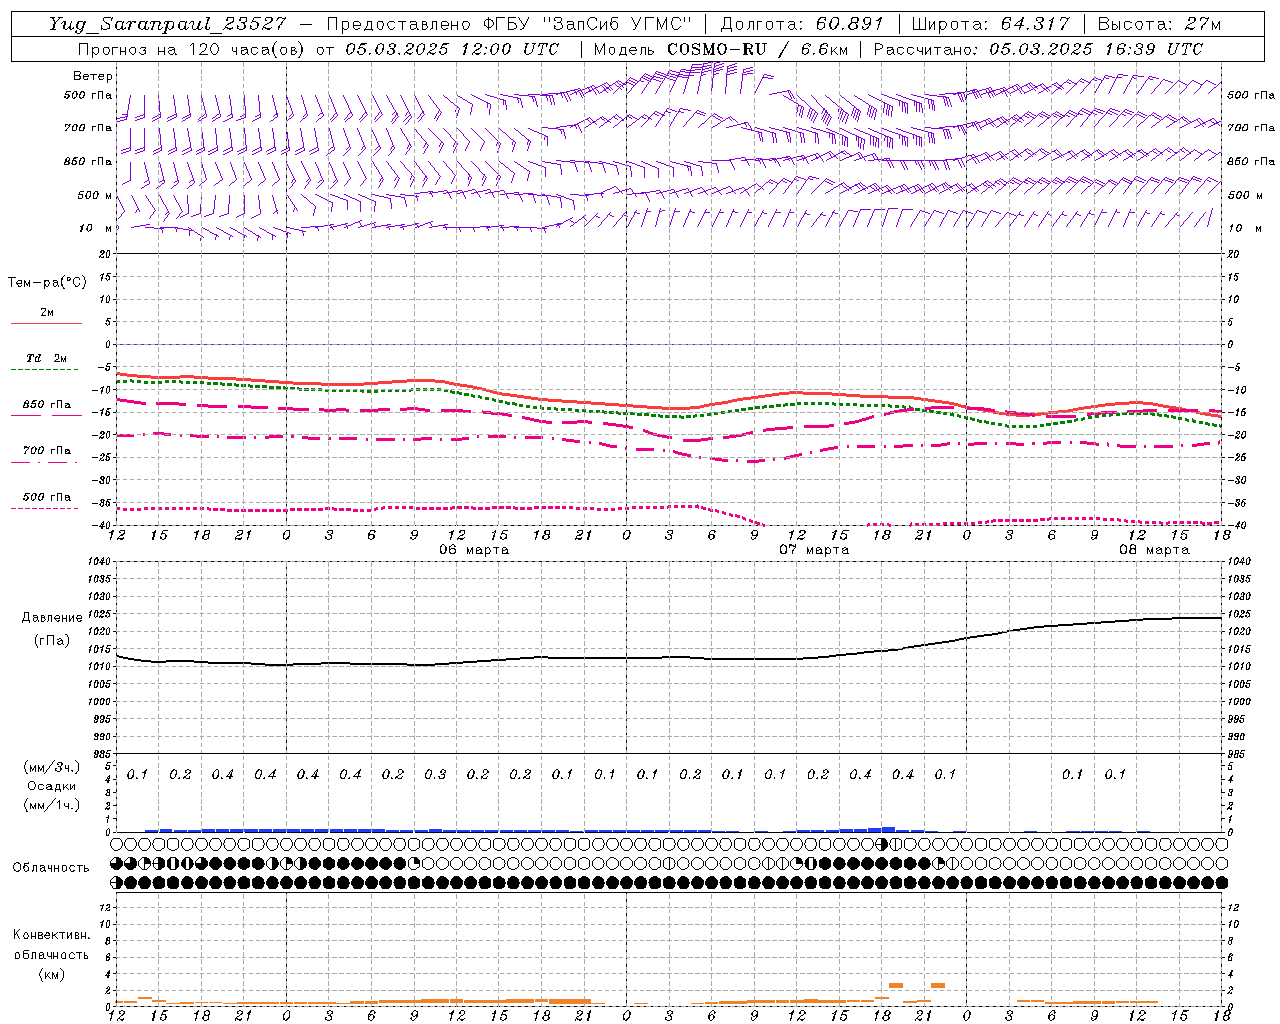Click the 08 марта date label

[x=1154, y=550]
